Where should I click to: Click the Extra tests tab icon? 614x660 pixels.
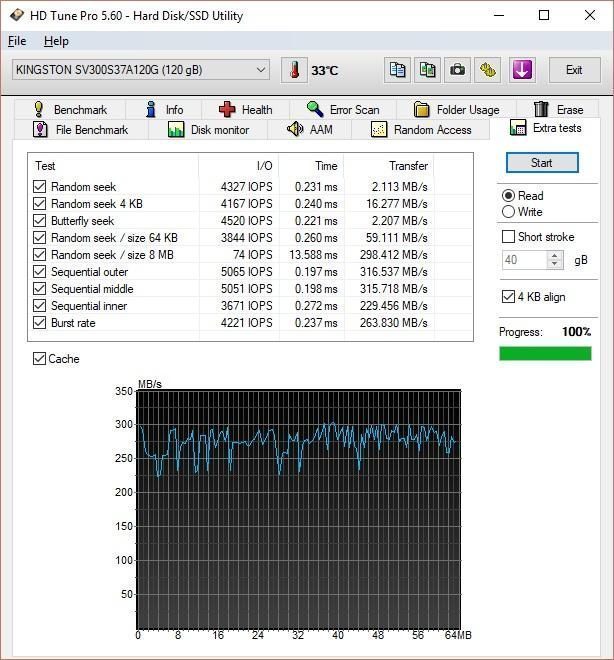tap(518, 128)
